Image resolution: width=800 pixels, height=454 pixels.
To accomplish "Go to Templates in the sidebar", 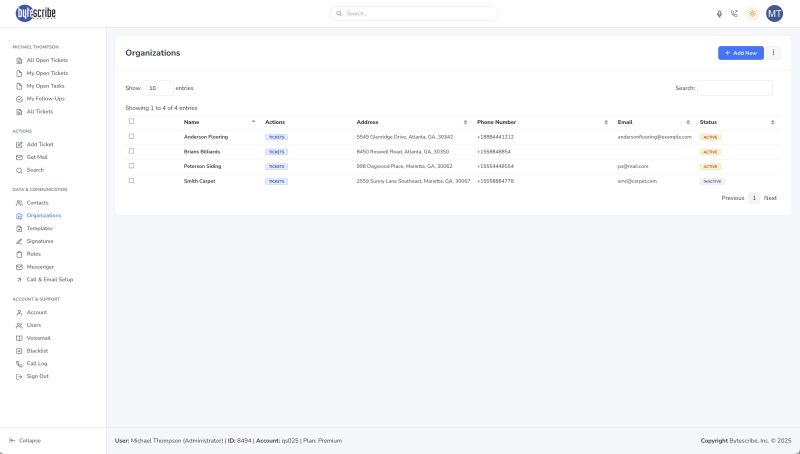I will [x=40, y=228].
